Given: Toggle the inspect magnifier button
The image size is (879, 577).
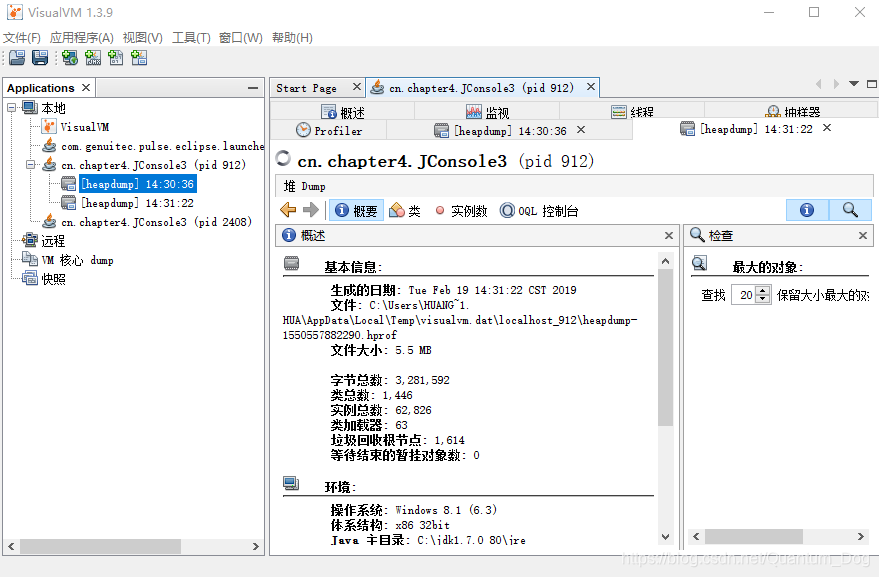Looking at the screenshot, I should 850,210.
